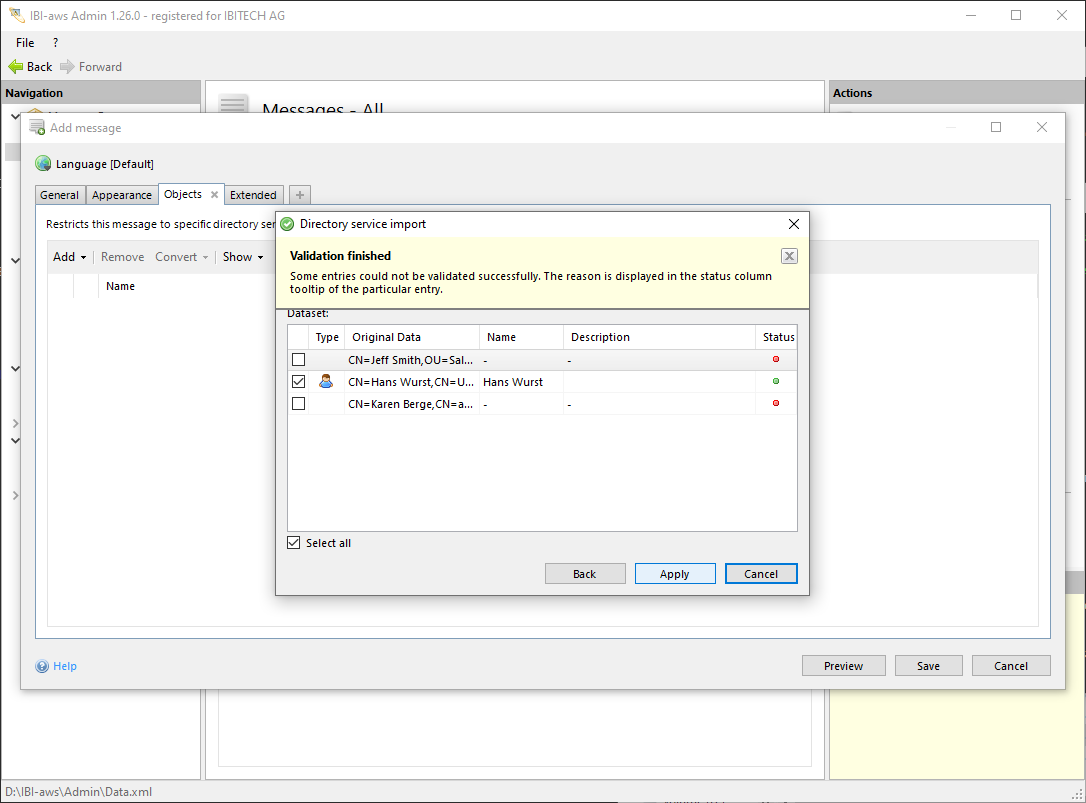1086x803 pixels.
Task: Click red status dot for Karen Berge entry
Action: [776, 403]
